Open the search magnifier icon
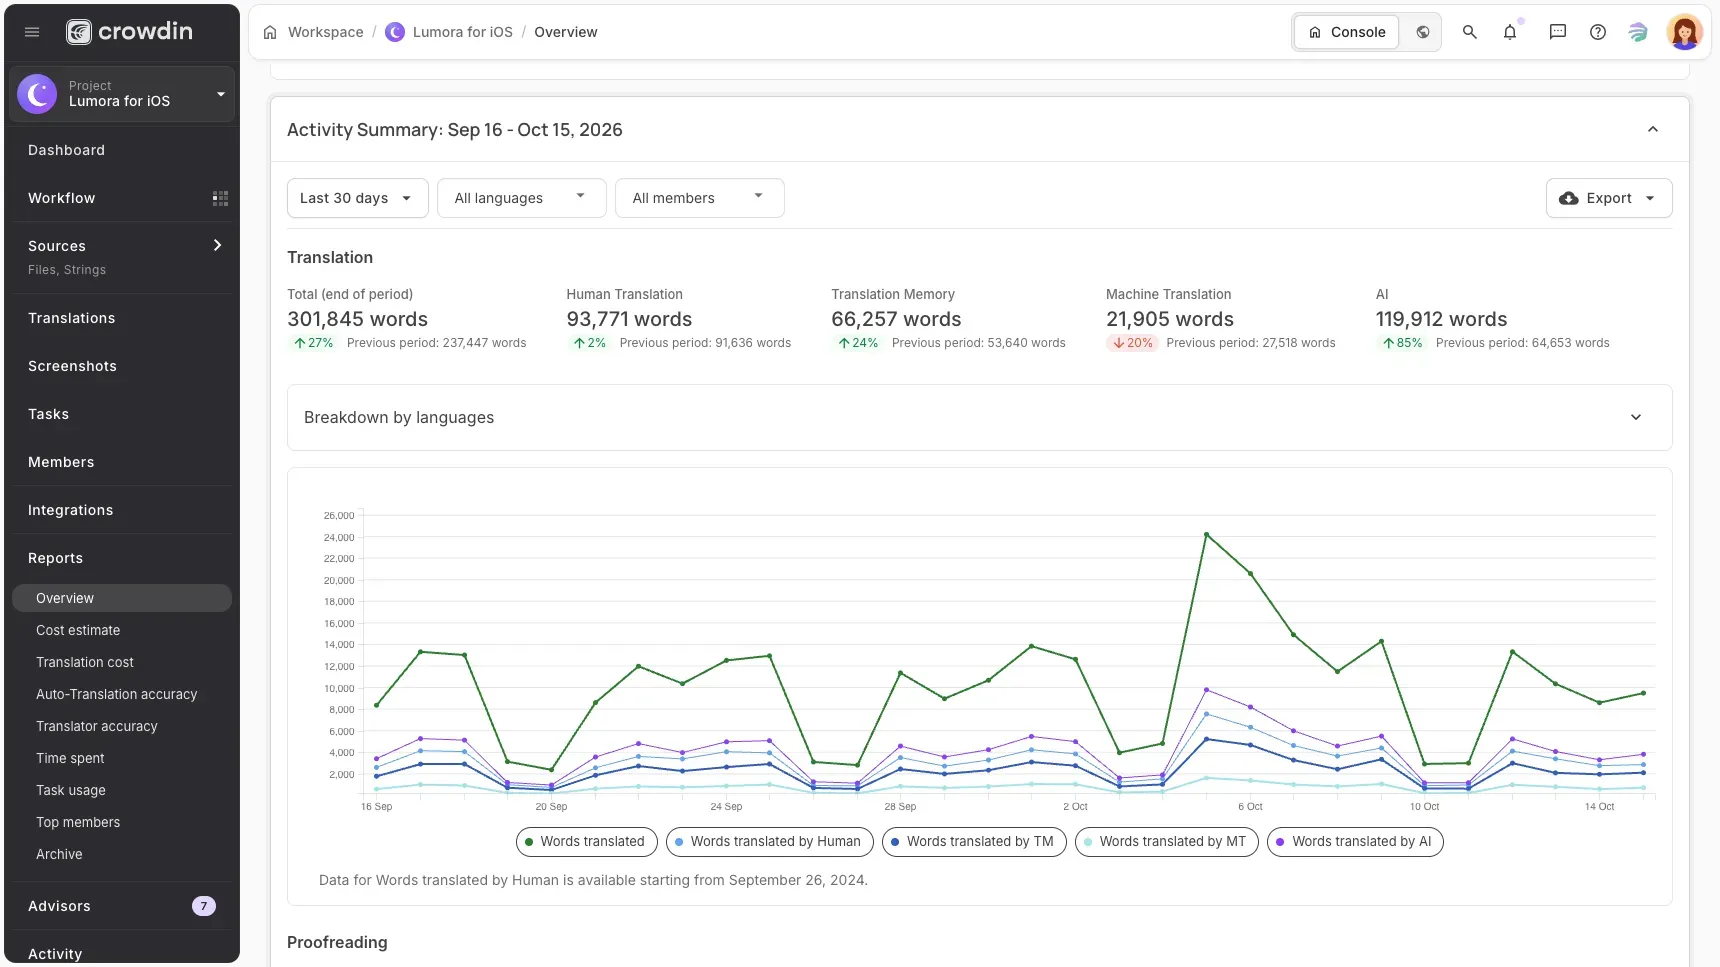 pos(1469,32)
